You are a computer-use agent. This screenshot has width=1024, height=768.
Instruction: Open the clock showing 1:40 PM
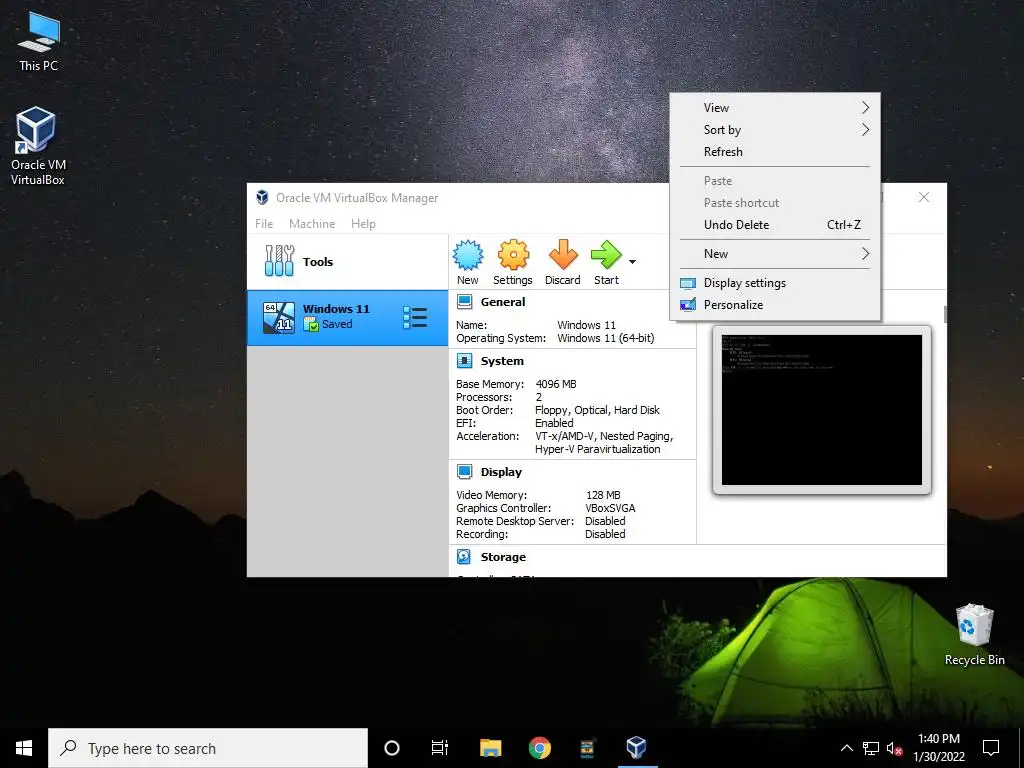pos(938,748)
